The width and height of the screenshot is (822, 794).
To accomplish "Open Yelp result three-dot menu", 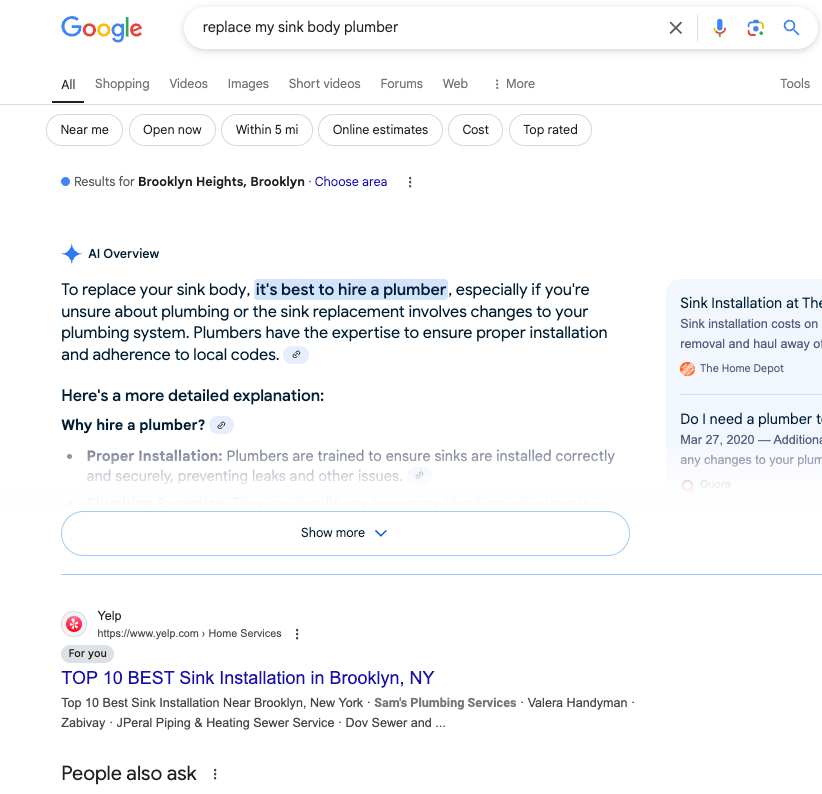I will click(x=297, y=634).
